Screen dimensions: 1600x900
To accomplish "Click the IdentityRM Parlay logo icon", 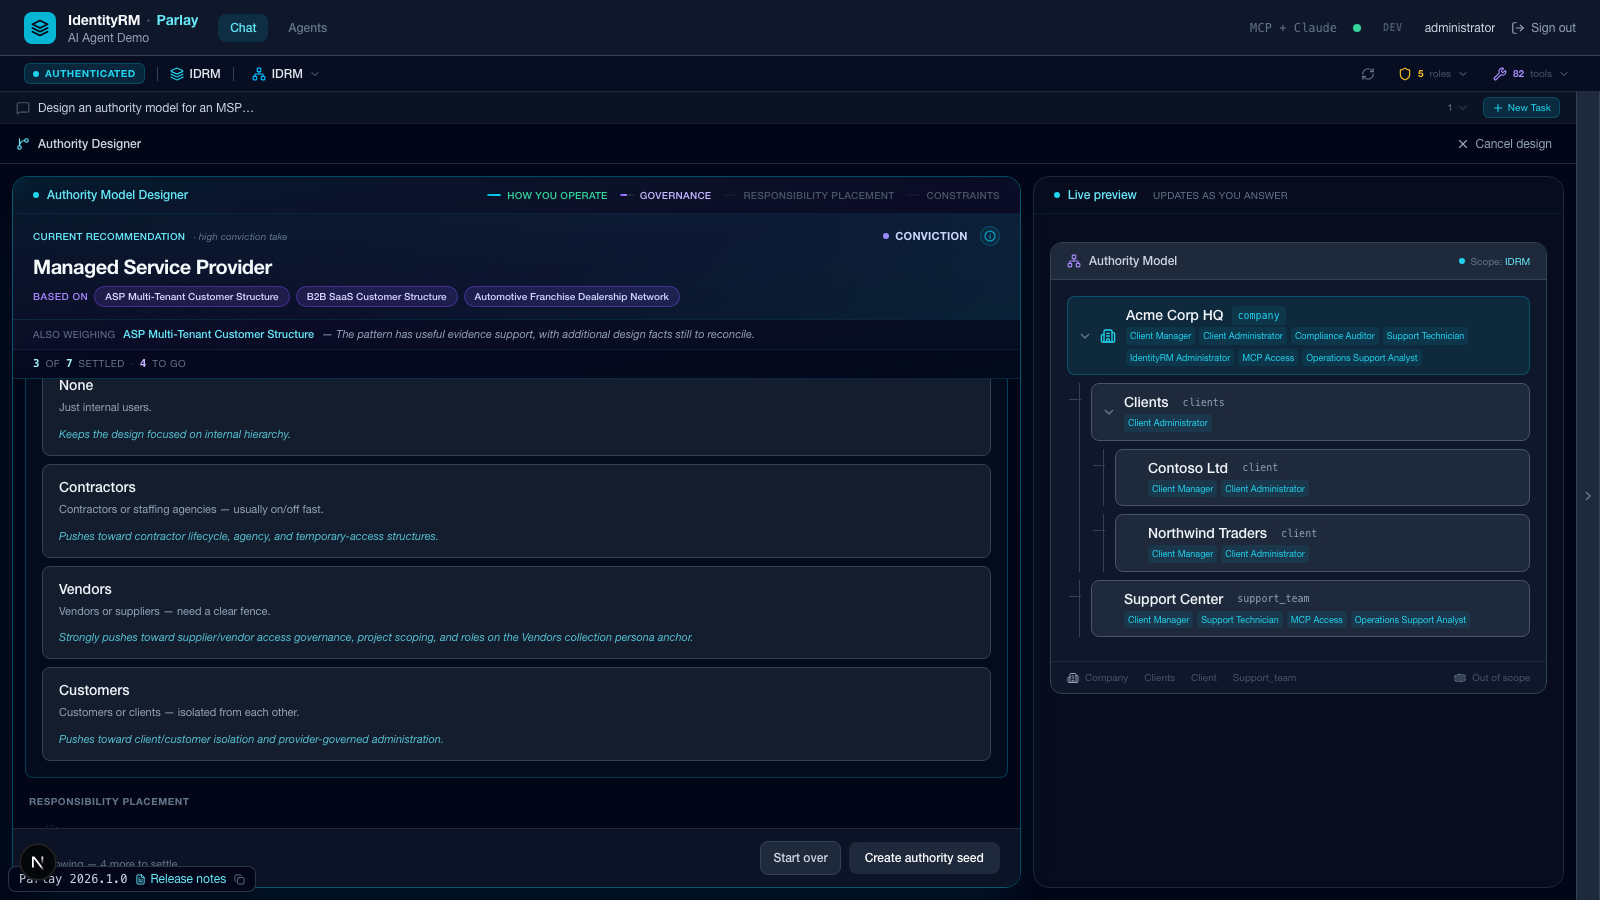I will pyautogui.click(x=40, y=28).
